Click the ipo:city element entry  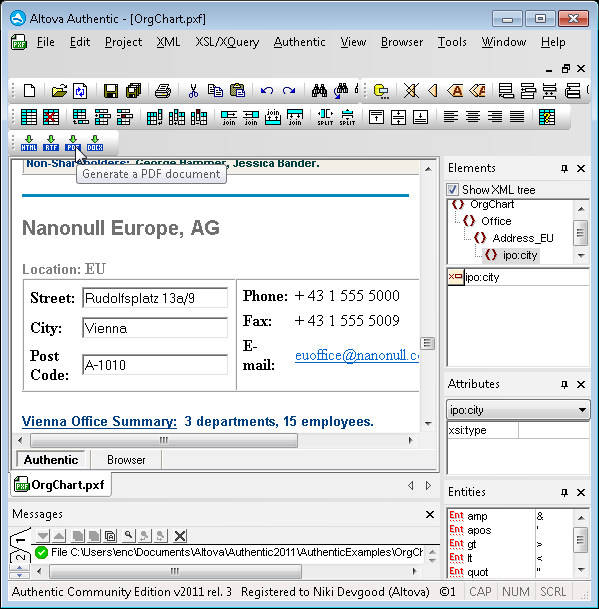point(518,277)
